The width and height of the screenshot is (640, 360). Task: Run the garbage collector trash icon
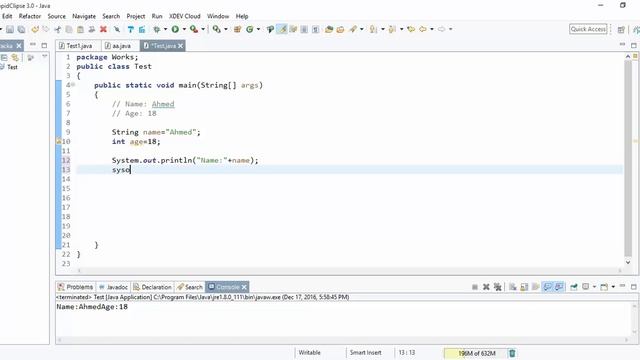(512, 353)
